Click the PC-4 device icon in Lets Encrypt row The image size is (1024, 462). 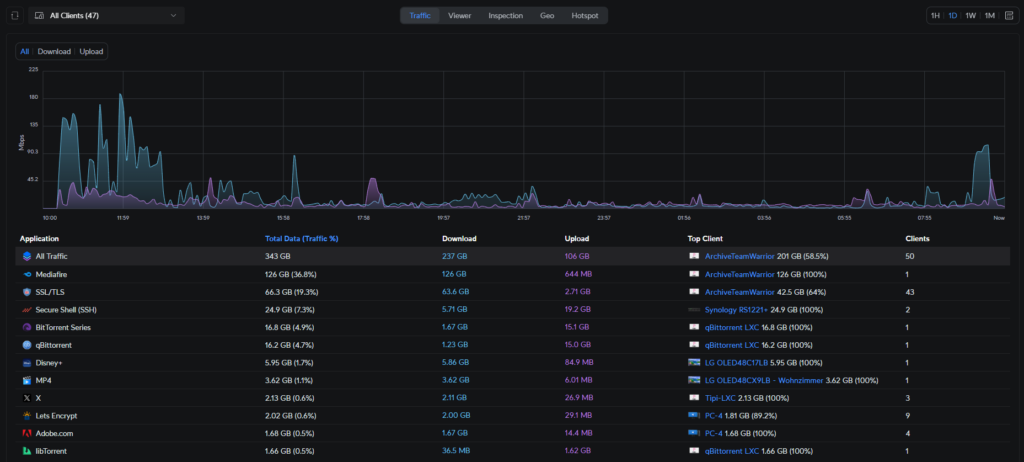pos(694,416)
